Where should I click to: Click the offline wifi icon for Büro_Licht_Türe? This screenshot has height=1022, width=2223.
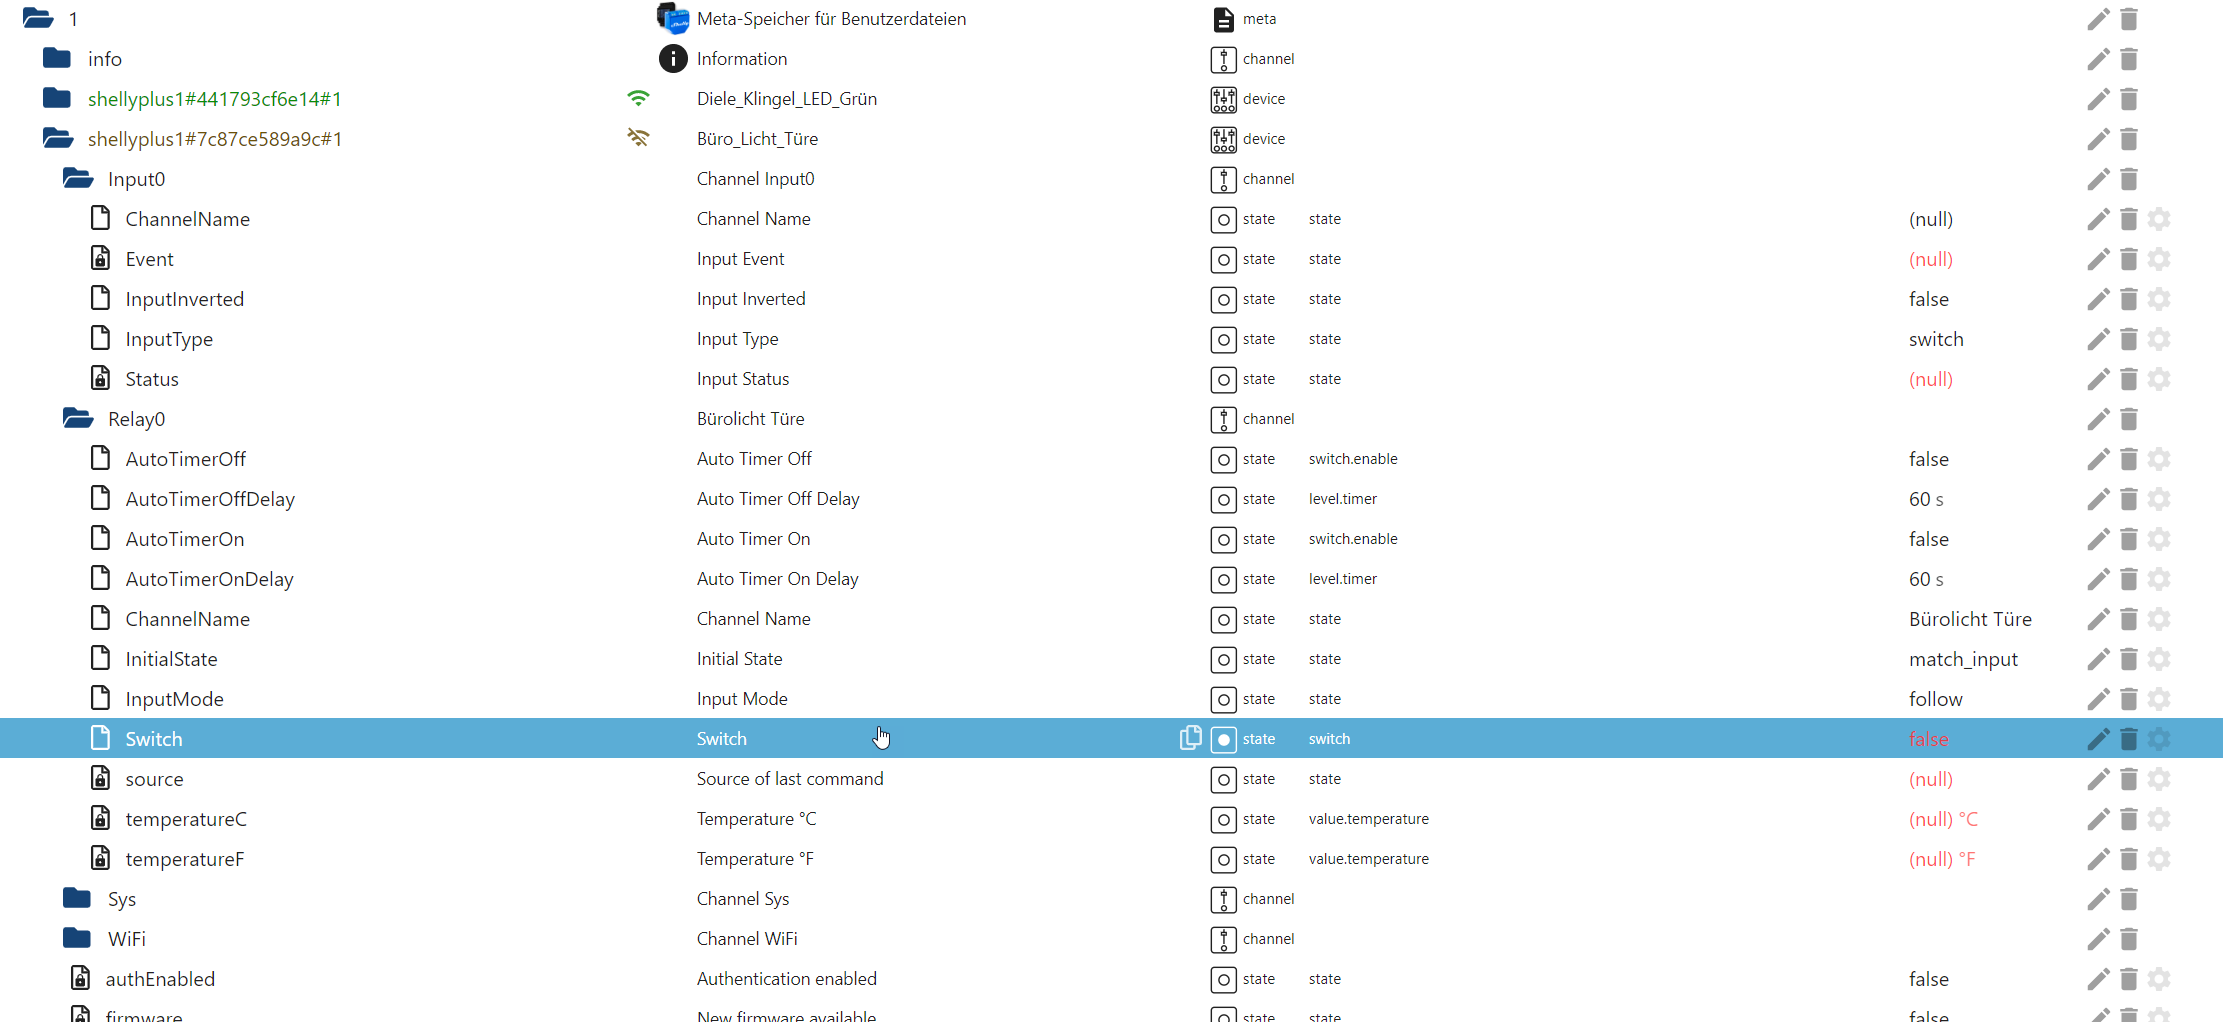[x=638, y=138]
